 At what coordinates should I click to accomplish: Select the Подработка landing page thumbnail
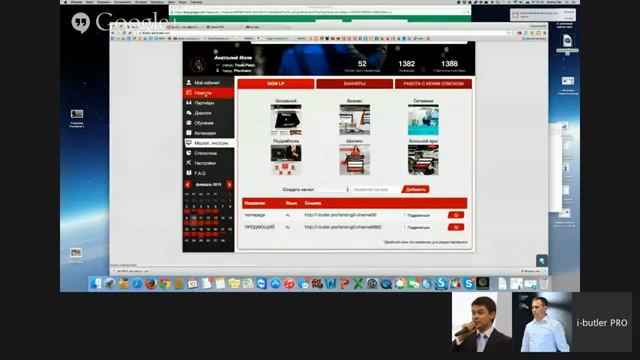[286, 160]
